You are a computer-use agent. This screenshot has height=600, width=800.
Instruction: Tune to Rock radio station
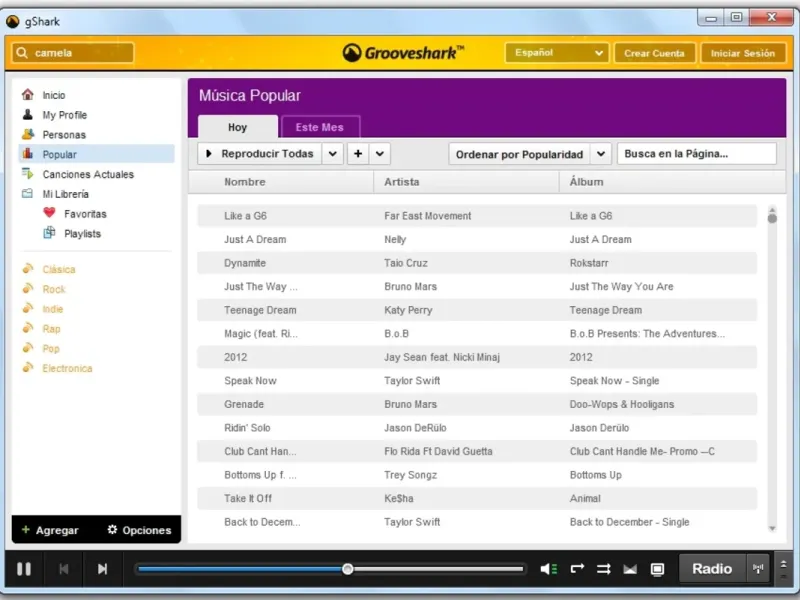coord(54,289)
